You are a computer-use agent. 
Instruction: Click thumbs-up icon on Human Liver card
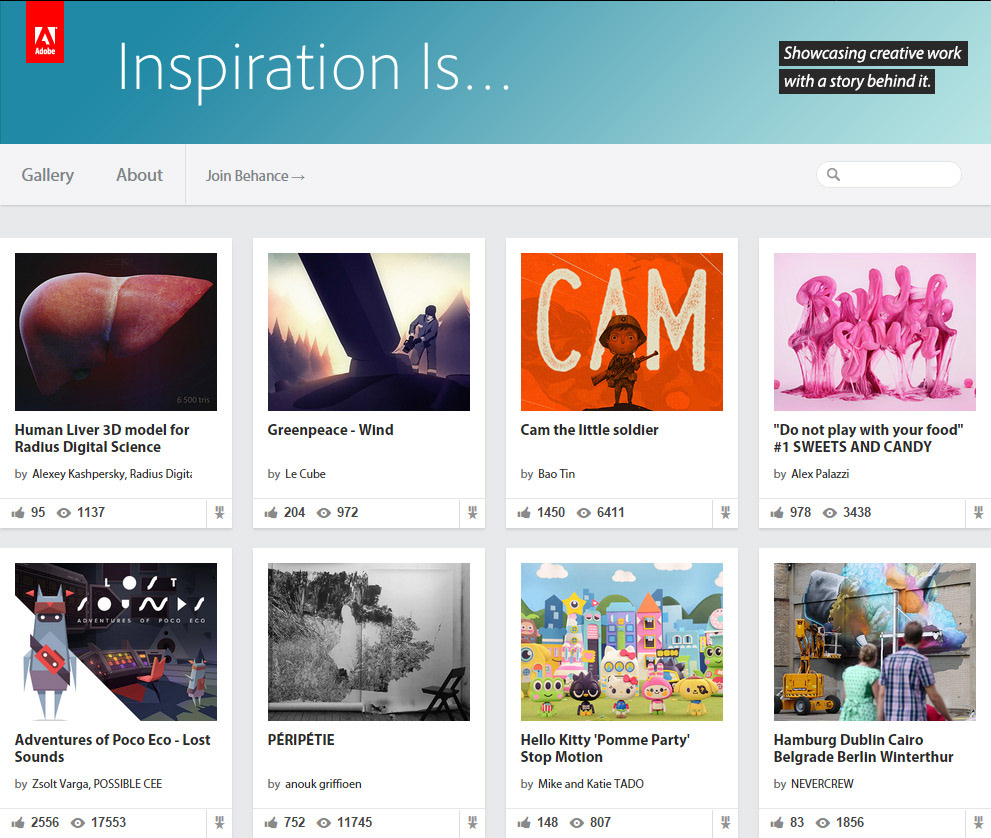[18, 513]
